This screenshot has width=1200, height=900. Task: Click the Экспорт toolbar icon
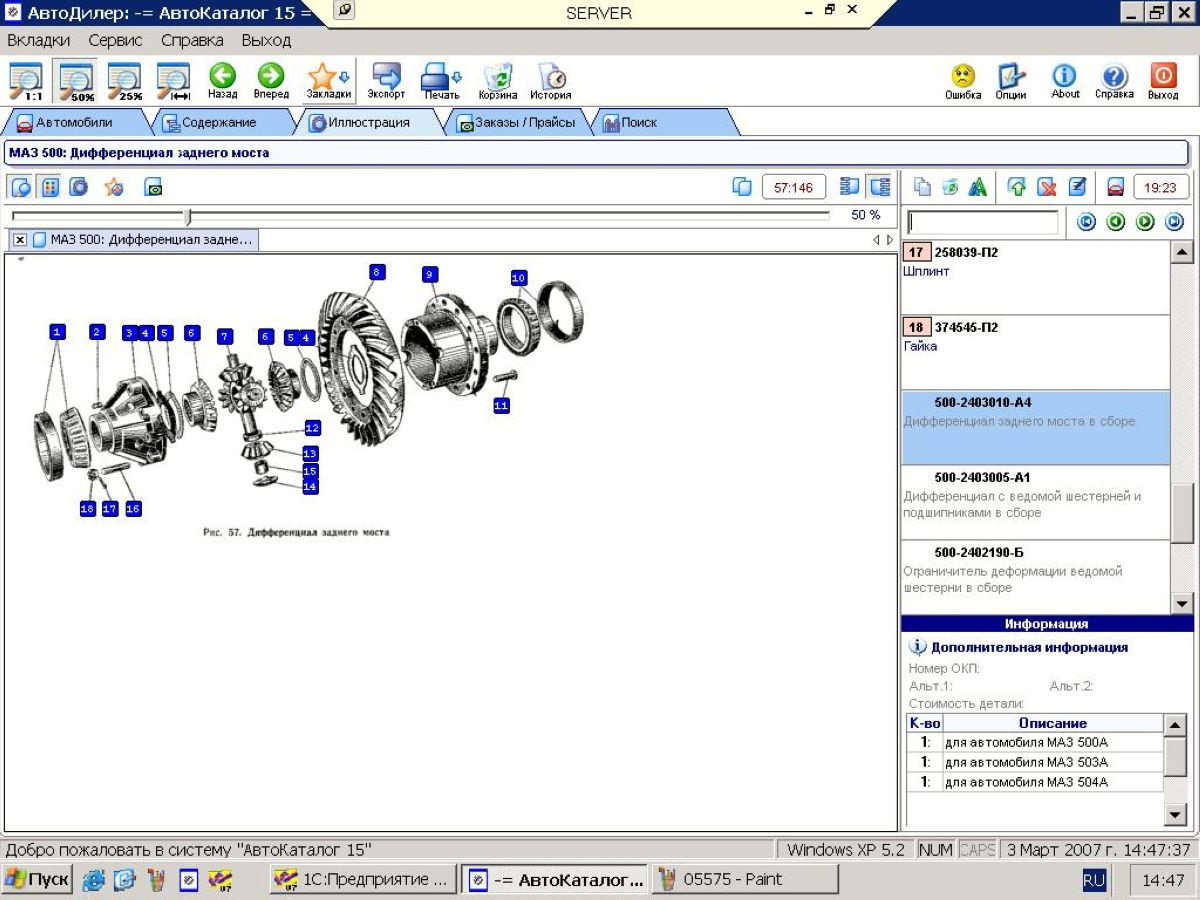tap(386, 81)
